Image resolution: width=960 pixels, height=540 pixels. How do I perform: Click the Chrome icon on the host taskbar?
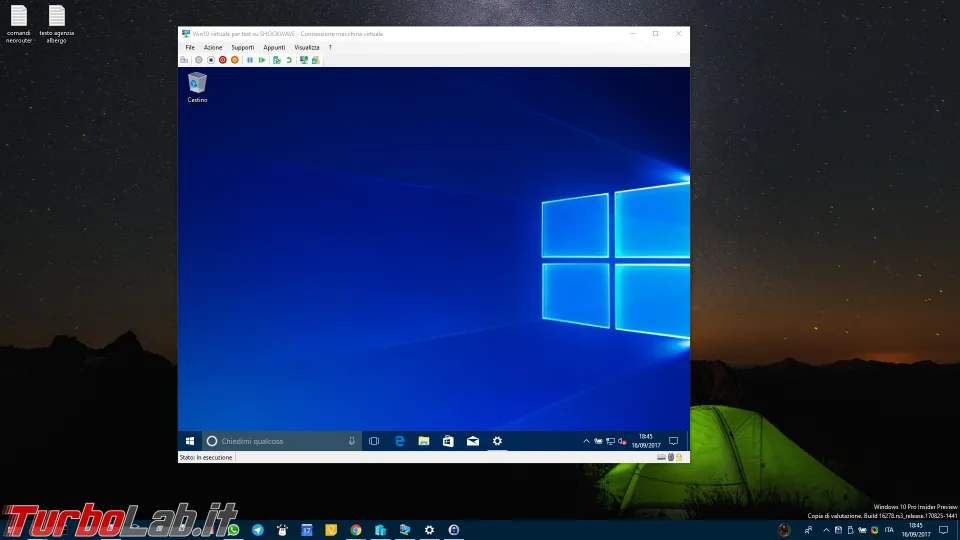click(x=356, y=530)
